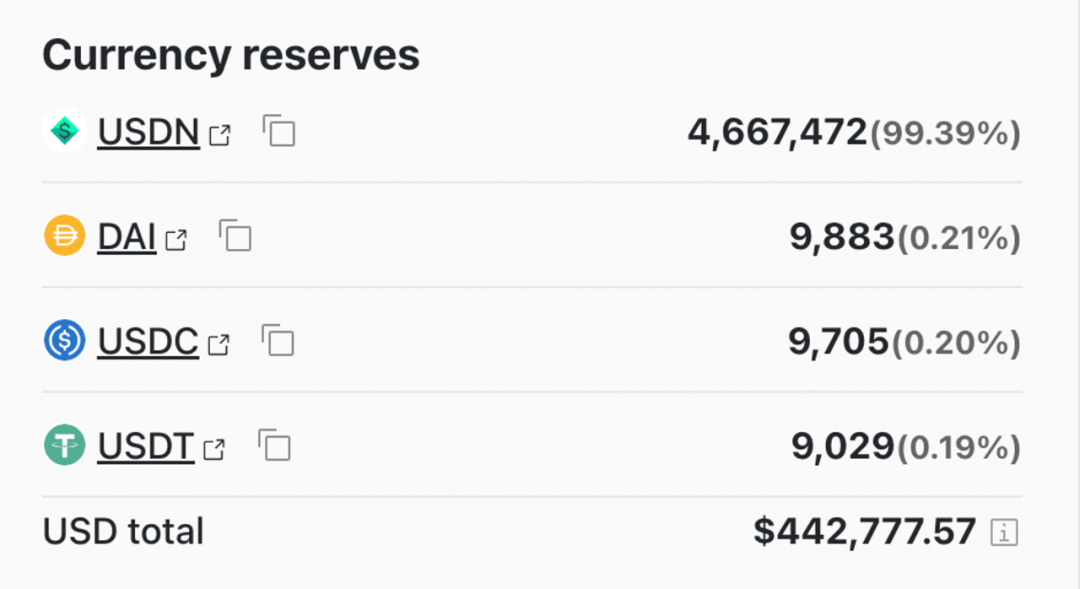Viewport: 1080px width, 589px height.
Task: Click the USDN reserve amount 4,667,472
Action: pos(777,131)
